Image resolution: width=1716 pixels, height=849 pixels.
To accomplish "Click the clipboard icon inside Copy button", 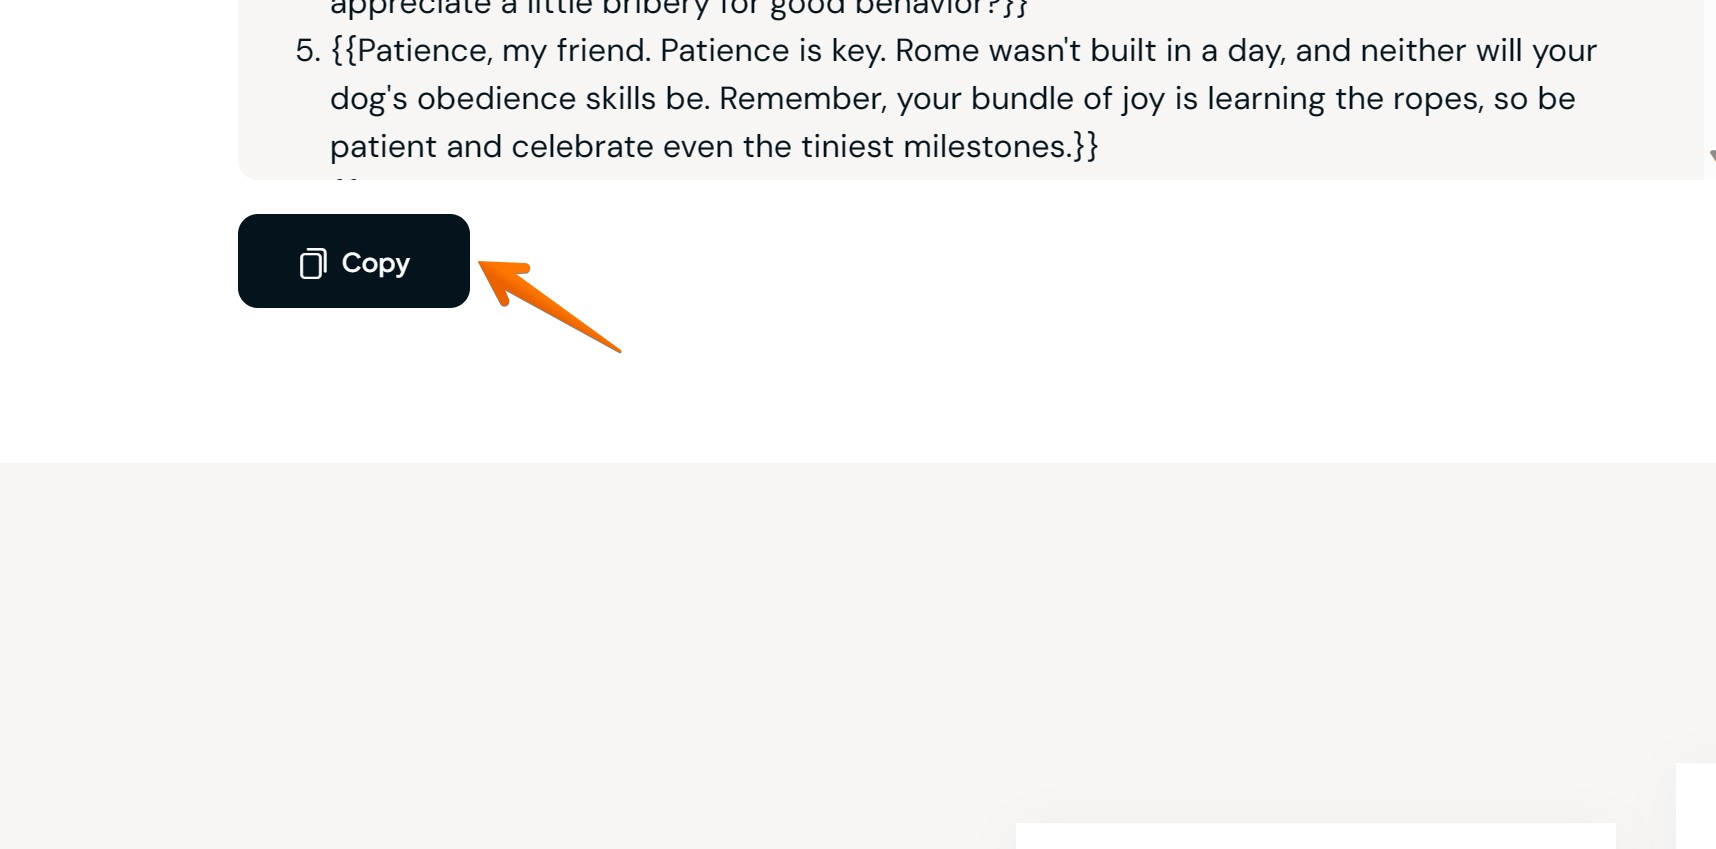I will [x=313, y=263].
